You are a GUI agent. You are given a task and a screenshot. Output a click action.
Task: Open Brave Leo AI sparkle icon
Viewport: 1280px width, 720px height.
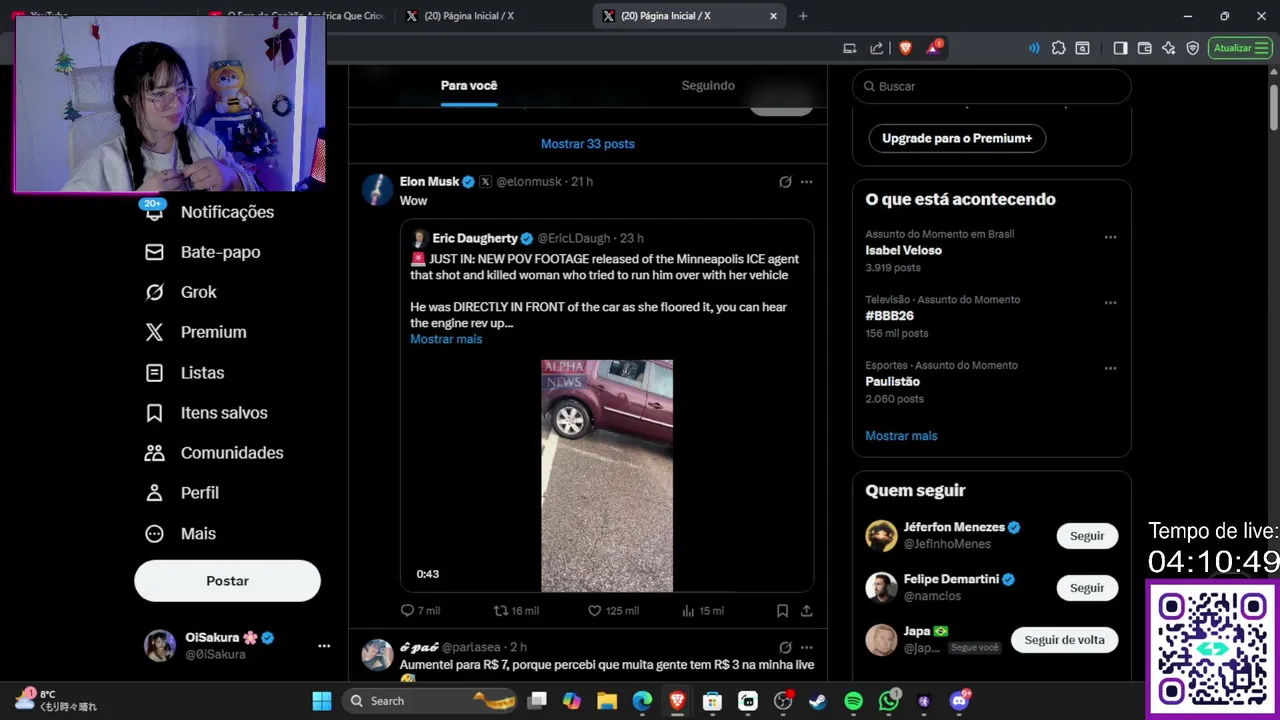coord(1169,48)
